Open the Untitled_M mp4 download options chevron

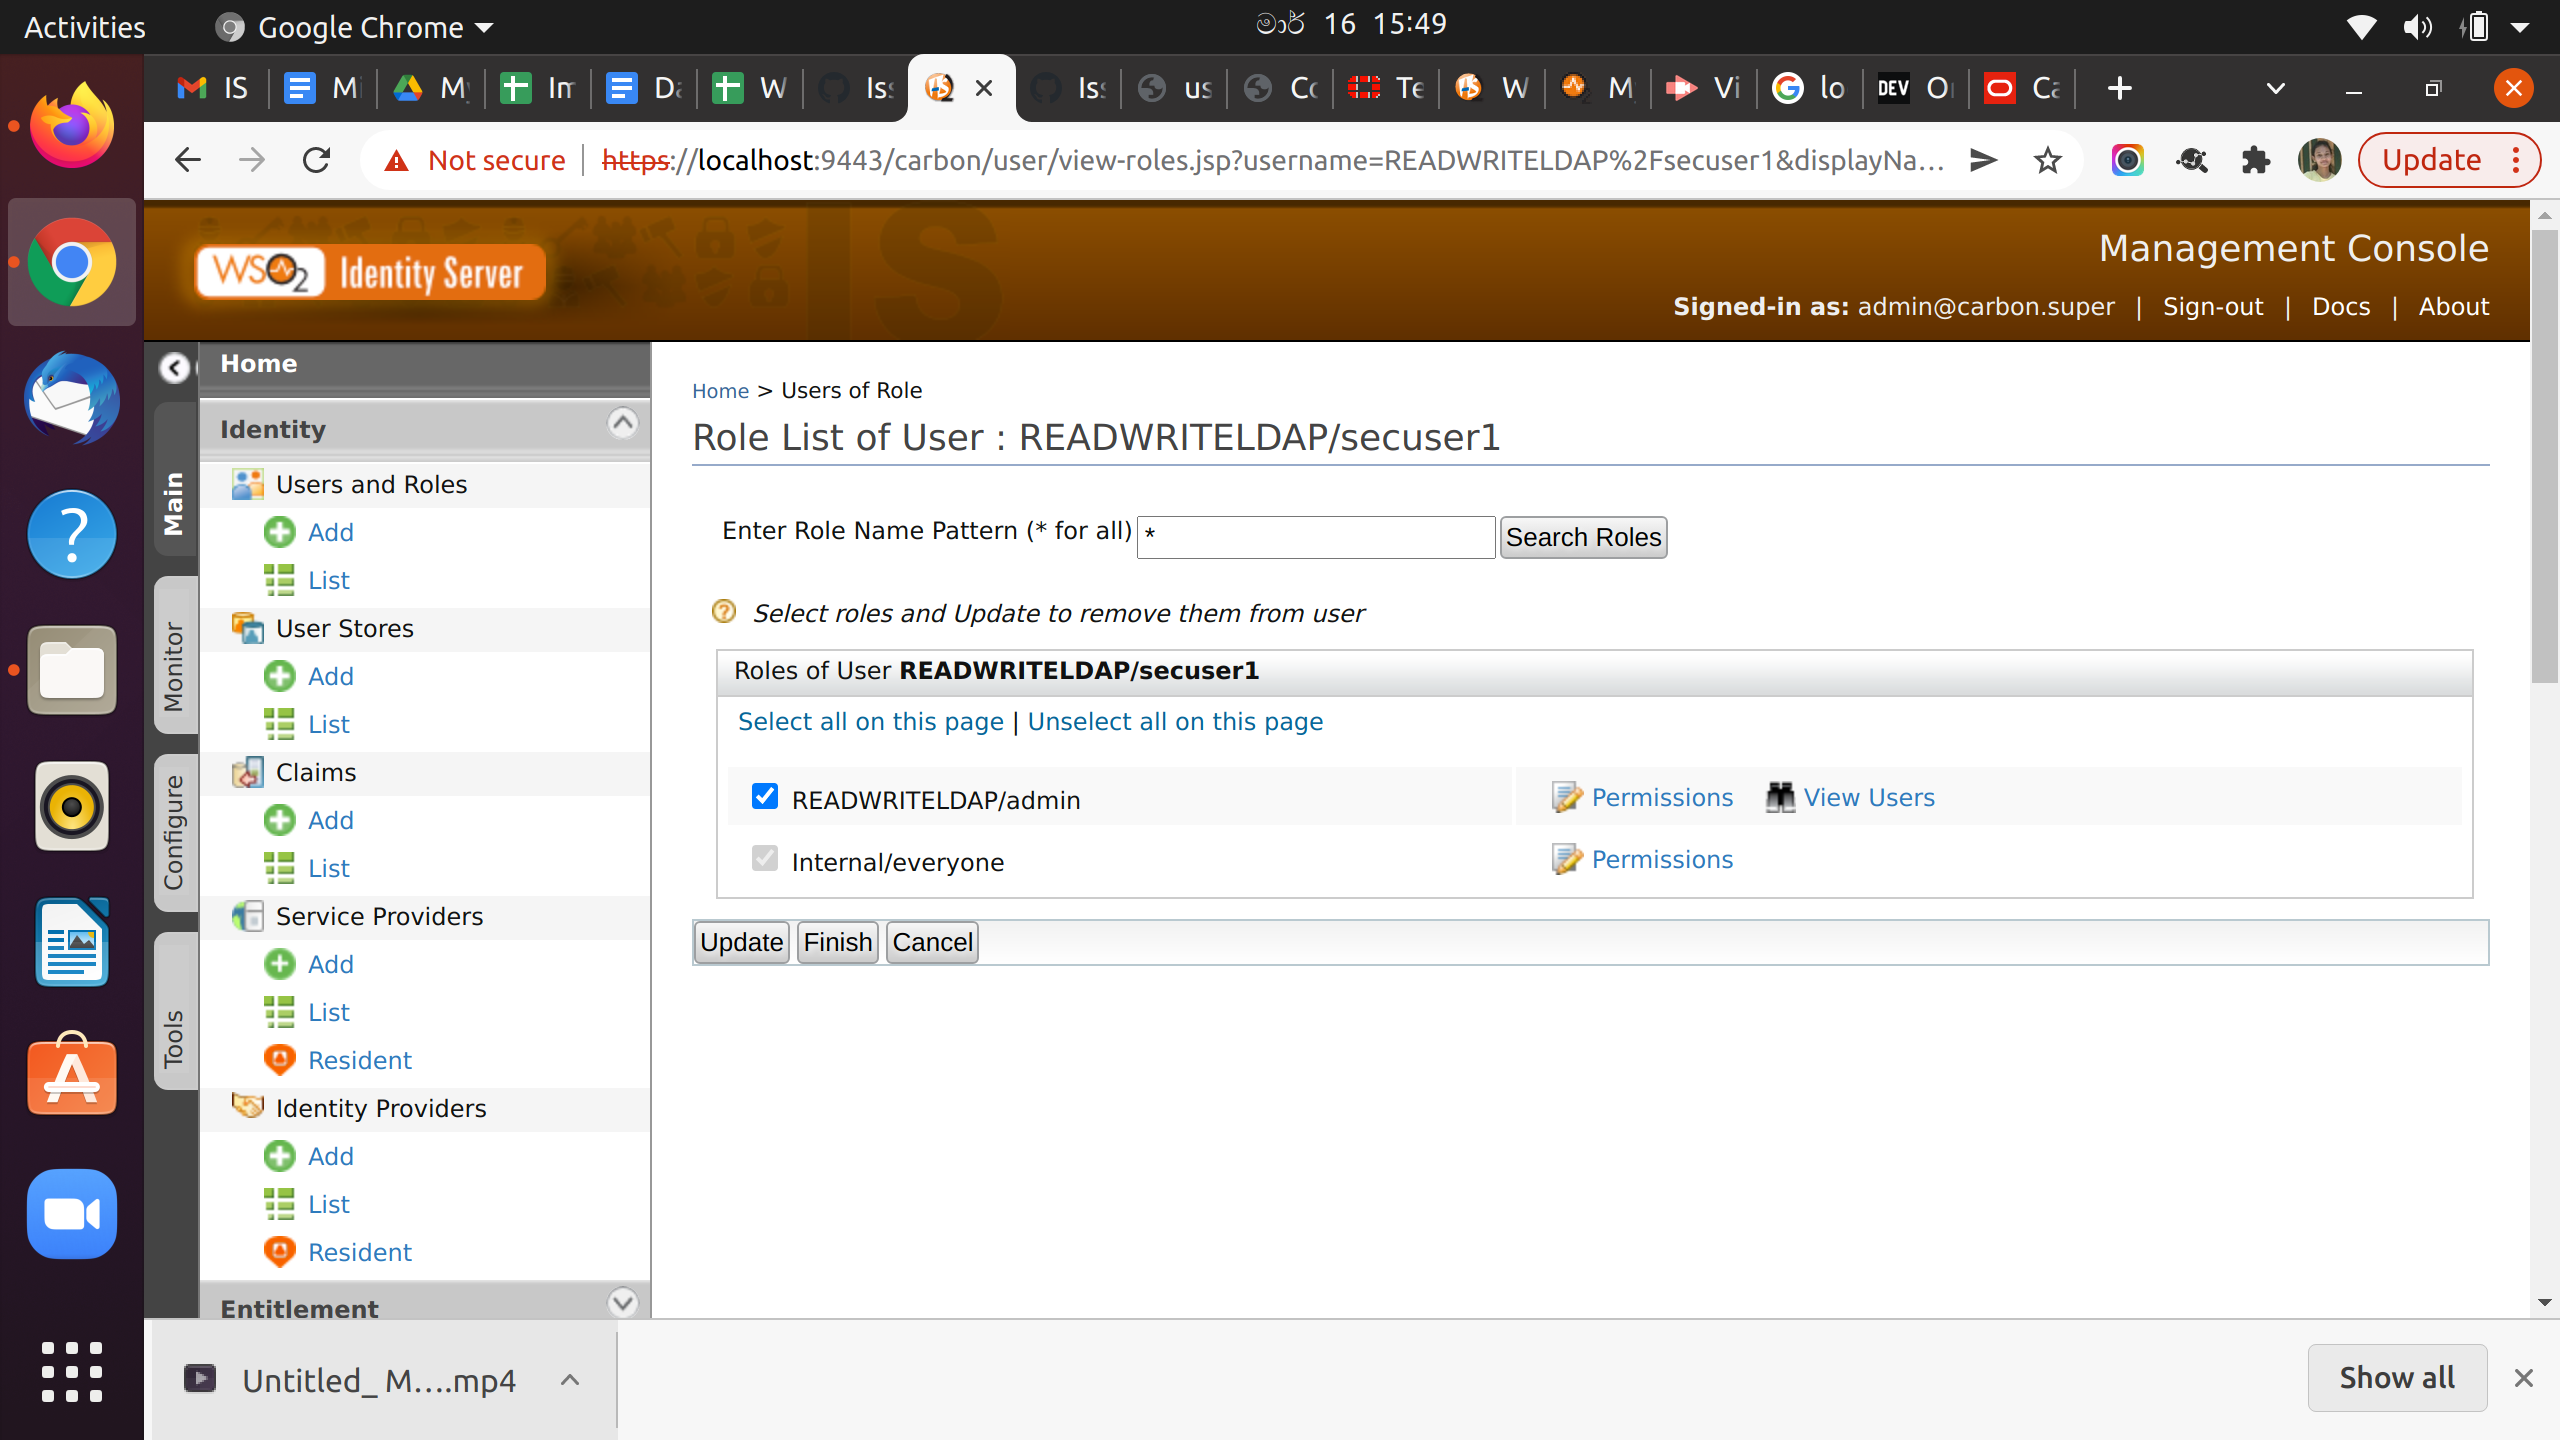point(570,1380)
